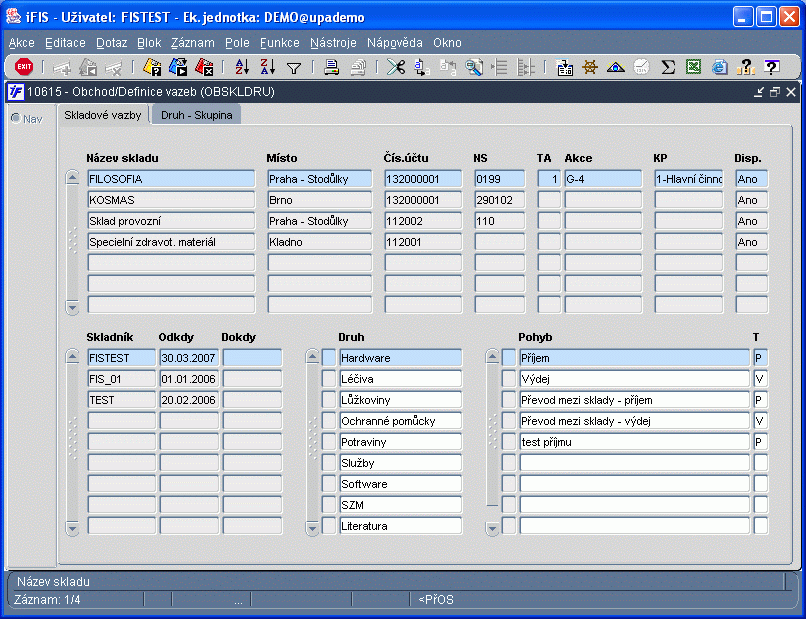The height and width of the screenshot is (619, 806).
Task: Open the Nástroje menu
Action: coord(333,43)
